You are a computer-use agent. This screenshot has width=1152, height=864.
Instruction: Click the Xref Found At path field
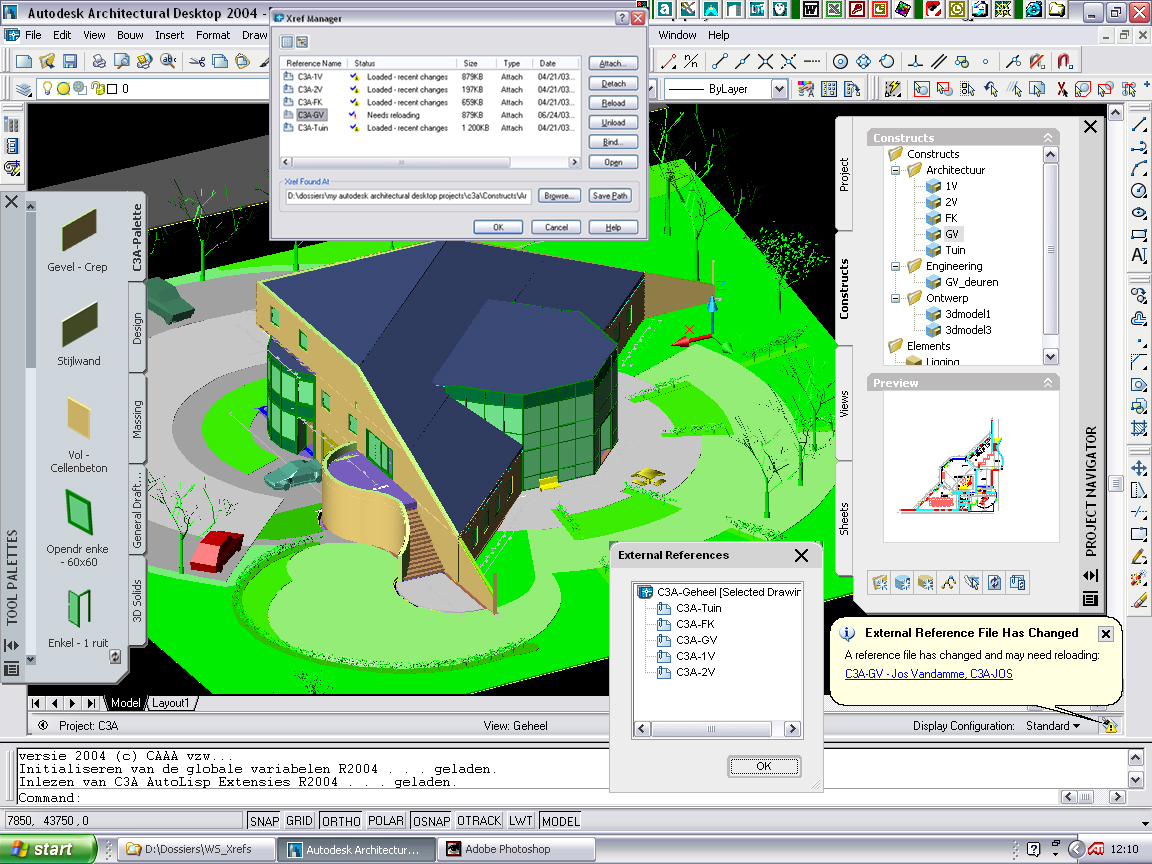tap(408, 195)
